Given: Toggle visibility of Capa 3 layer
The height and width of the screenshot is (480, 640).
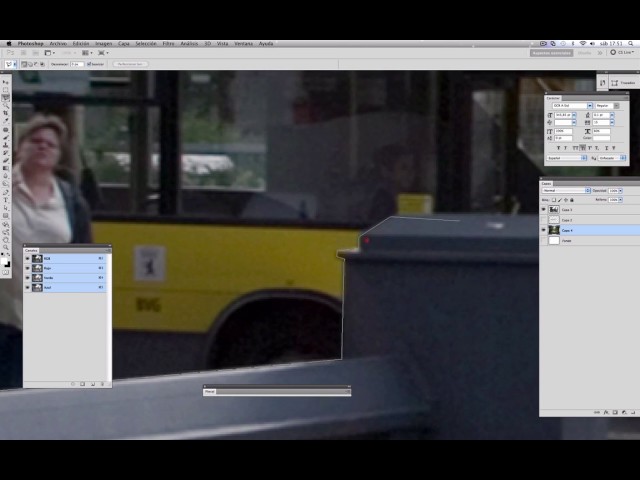Looking at the screenshot, I should (543, 209).
